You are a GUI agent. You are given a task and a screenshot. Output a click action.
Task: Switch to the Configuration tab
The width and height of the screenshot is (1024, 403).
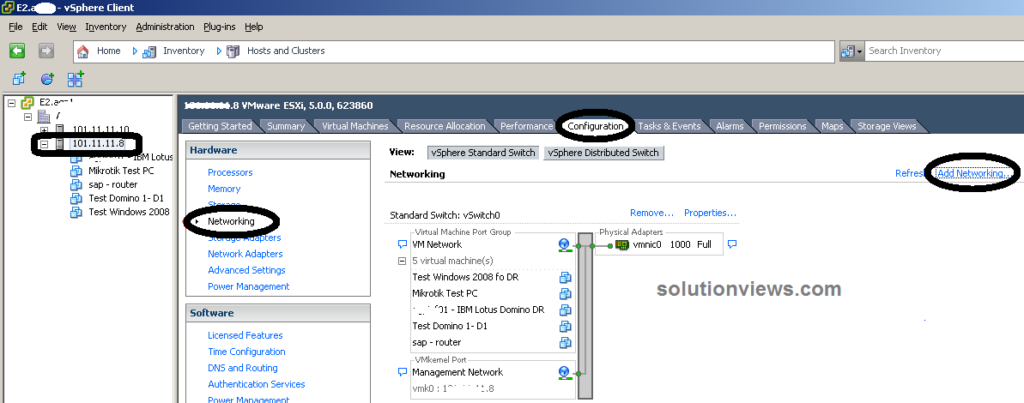(595, 126)
